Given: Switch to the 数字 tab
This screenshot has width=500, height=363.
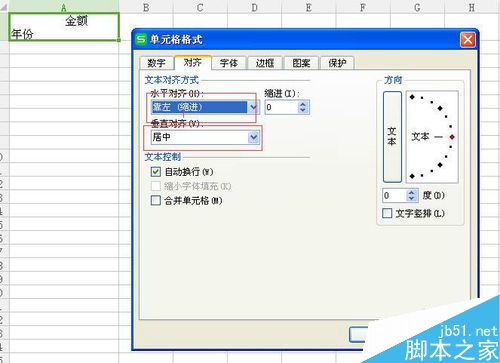Looking at the screenshot, I should coord(156,63).
